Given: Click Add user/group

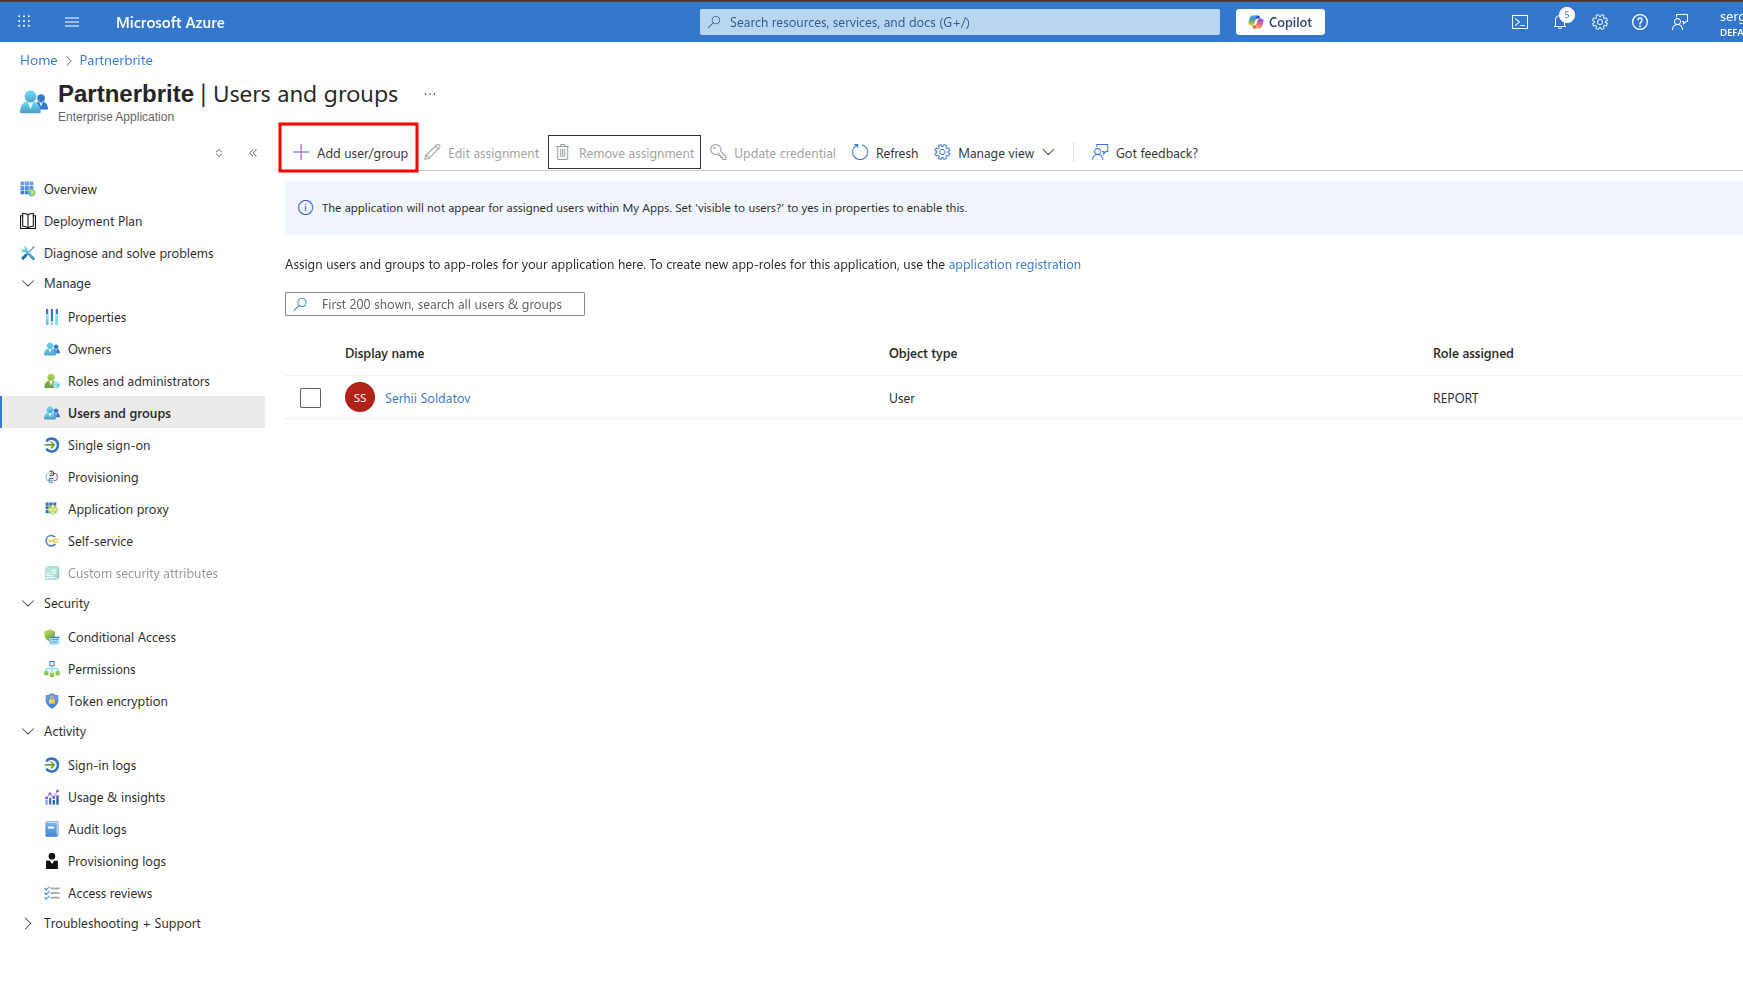Looking at the screenshot, I should click(350, 153).
